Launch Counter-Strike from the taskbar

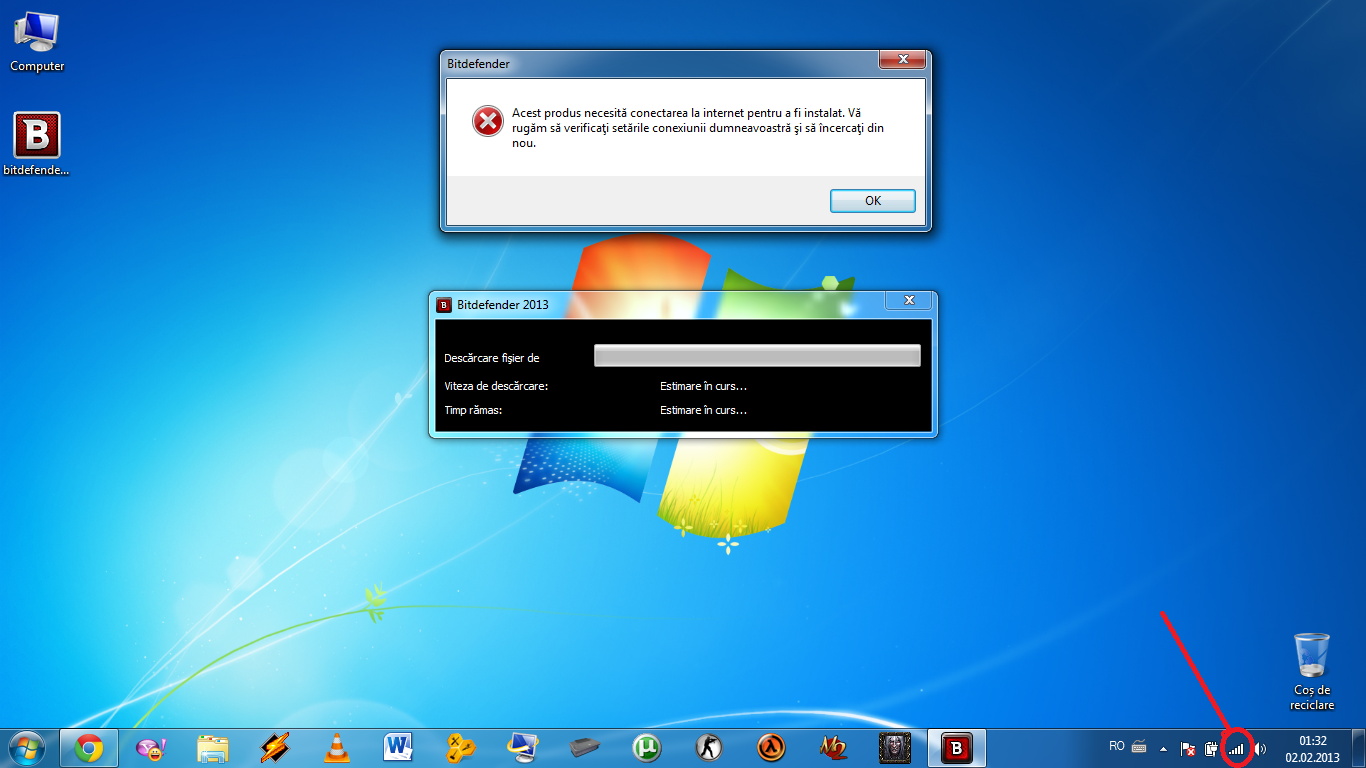(709, 748)
